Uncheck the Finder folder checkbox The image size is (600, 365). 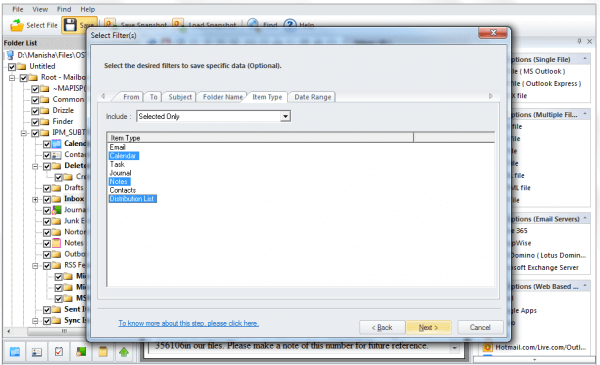(35, 122)
